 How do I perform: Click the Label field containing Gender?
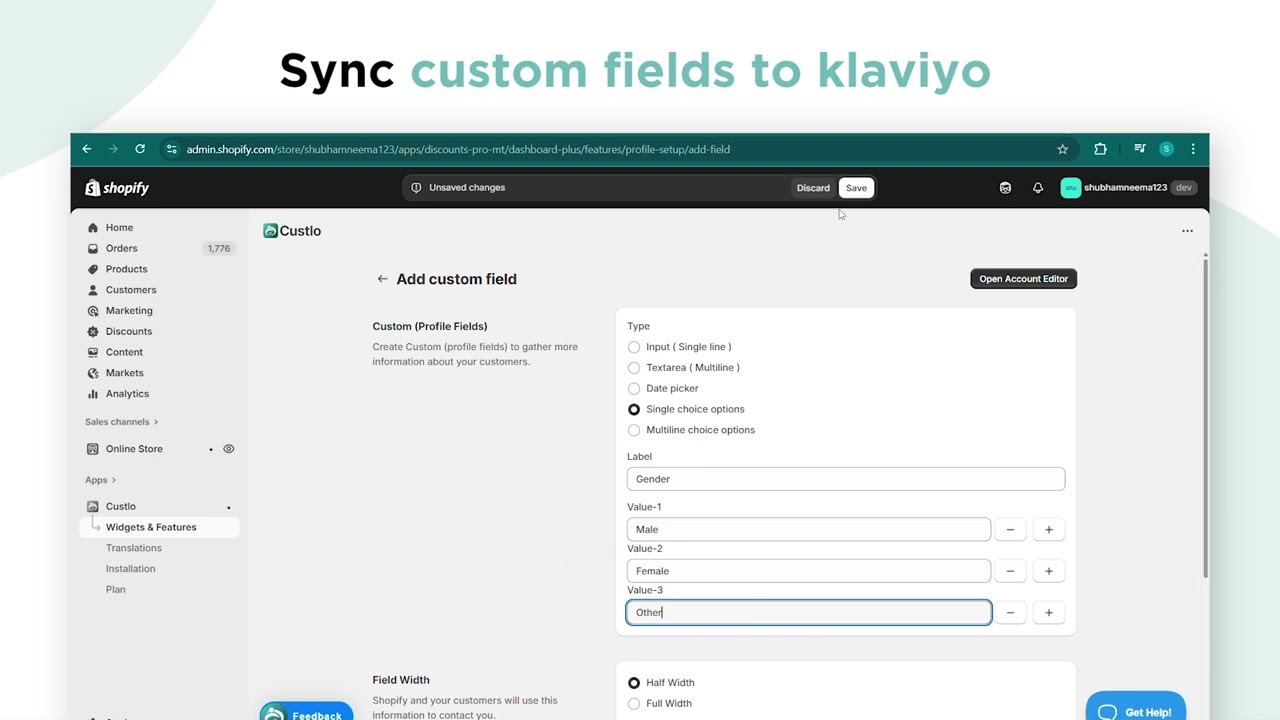[x=846, y=479]
